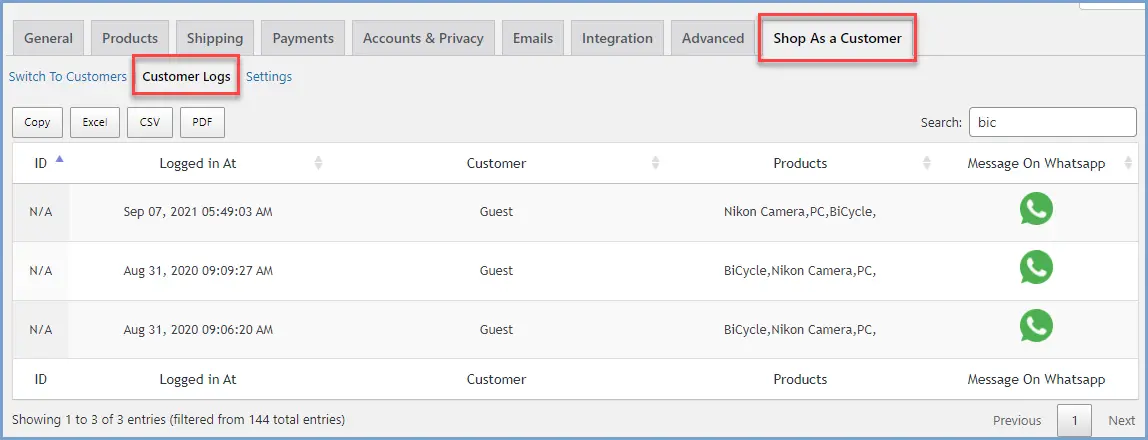1148x440 pixels.
Task: Click WhatsApp icon for Sep 07, 2021 entry
Action: pos(1036,210)
